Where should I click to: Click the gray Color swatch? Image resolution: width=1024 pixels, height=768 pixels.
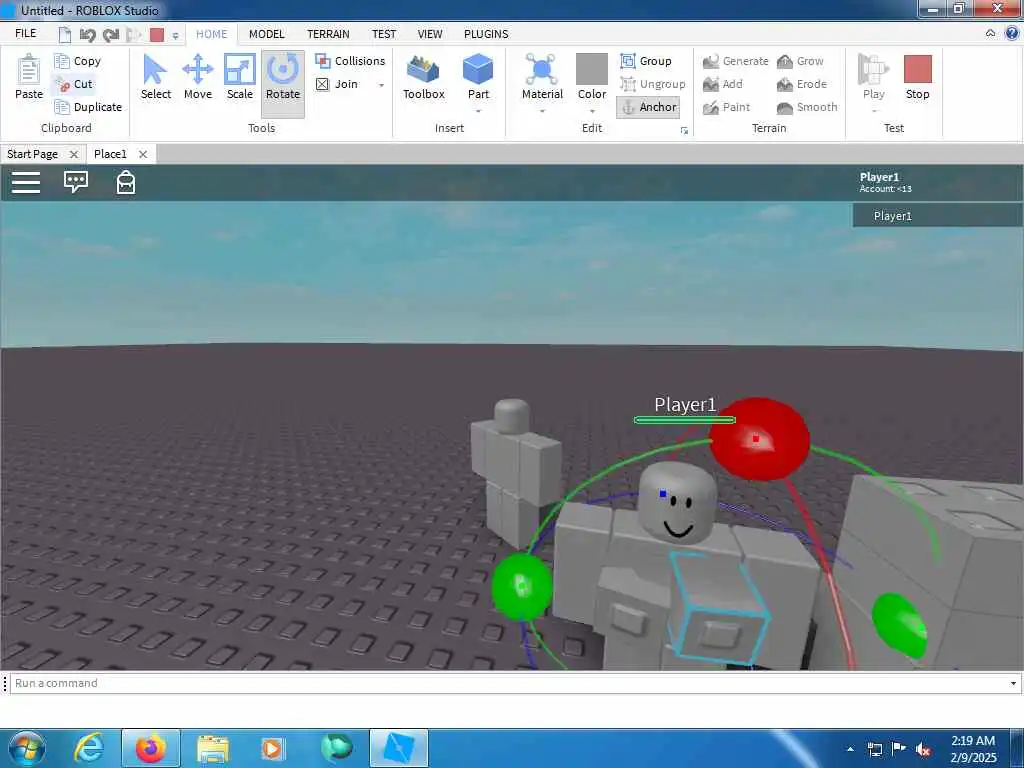tap(592, 69)
